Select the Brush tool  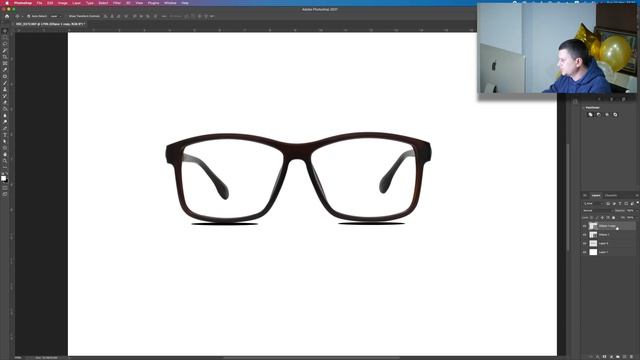click(5, 83)
